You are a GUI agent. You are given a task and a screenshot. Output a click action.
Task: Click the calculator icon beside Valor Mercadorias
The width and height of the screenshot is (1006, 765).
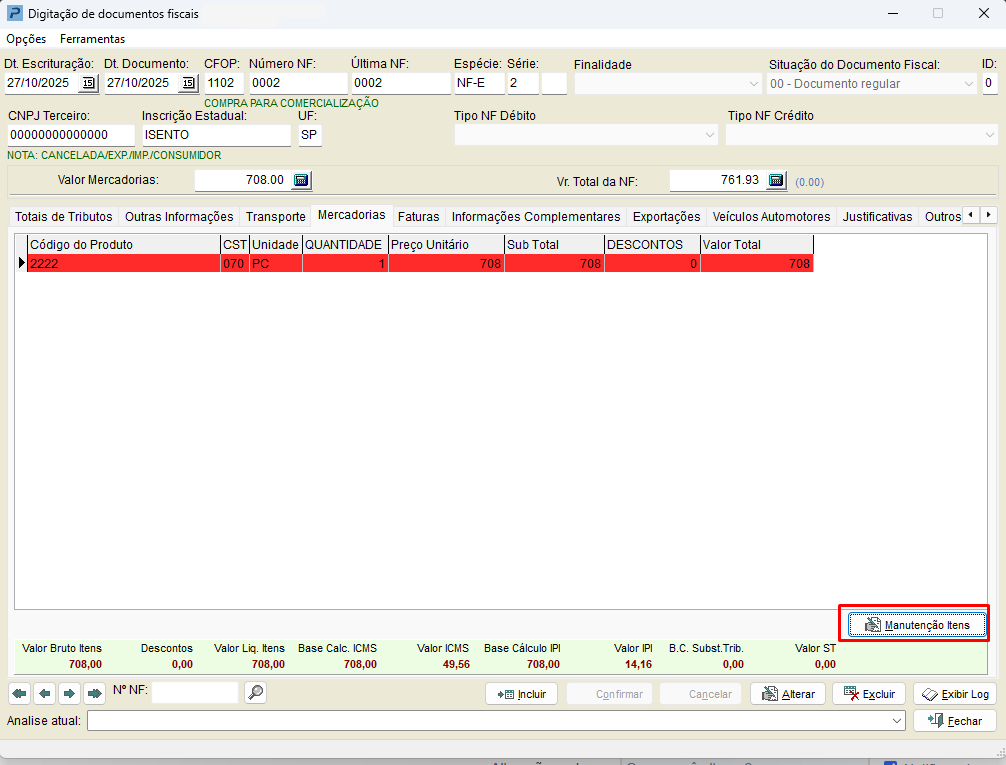click(302, 181)
